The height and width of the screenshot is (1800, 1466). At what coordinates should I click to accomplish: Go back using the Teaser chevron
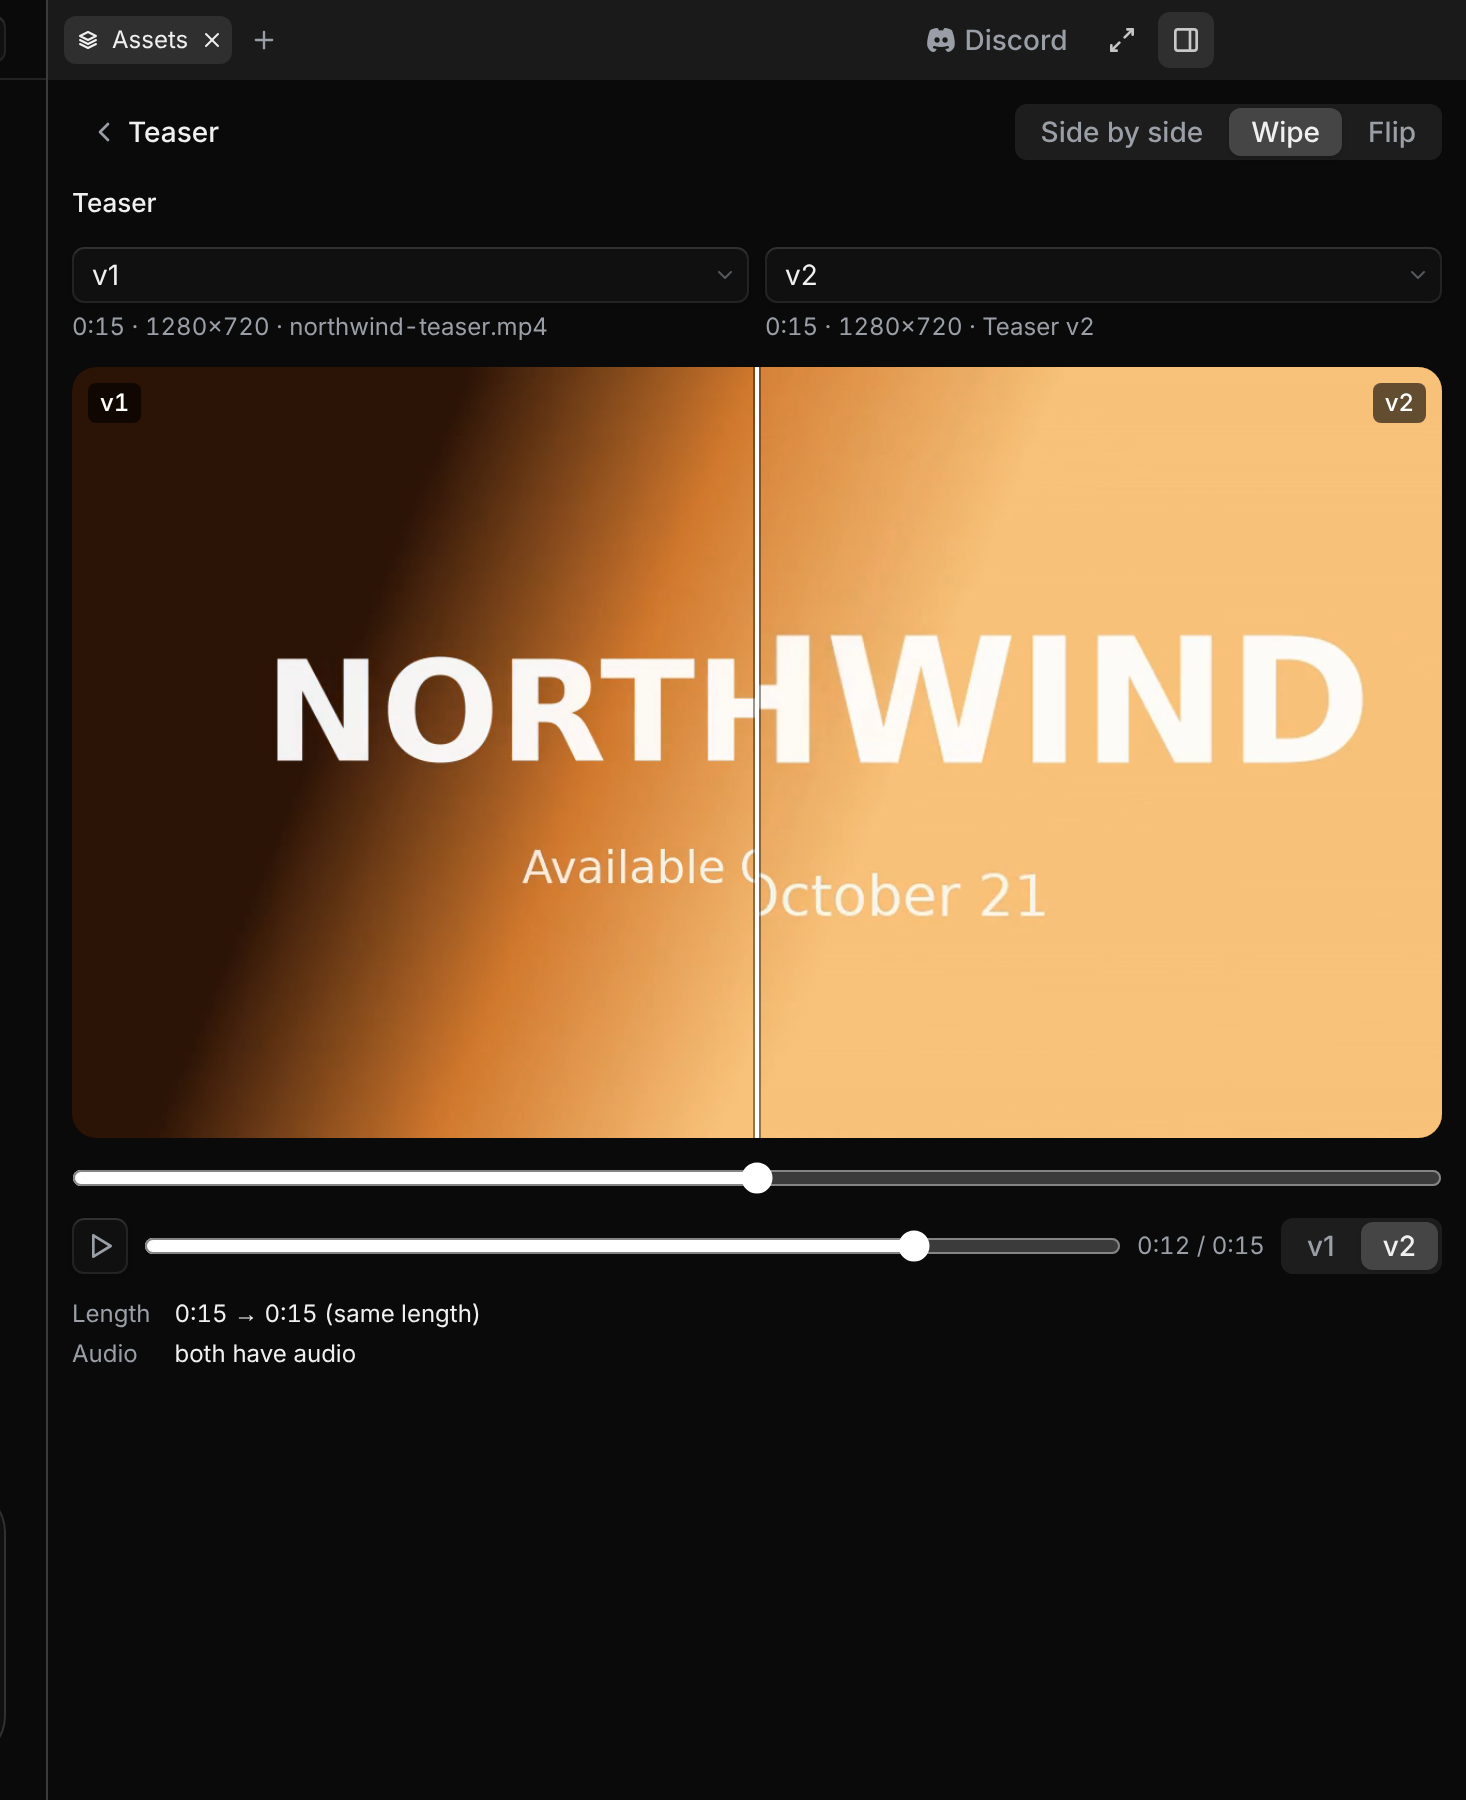pyautogui.click(x=104, y=132)
